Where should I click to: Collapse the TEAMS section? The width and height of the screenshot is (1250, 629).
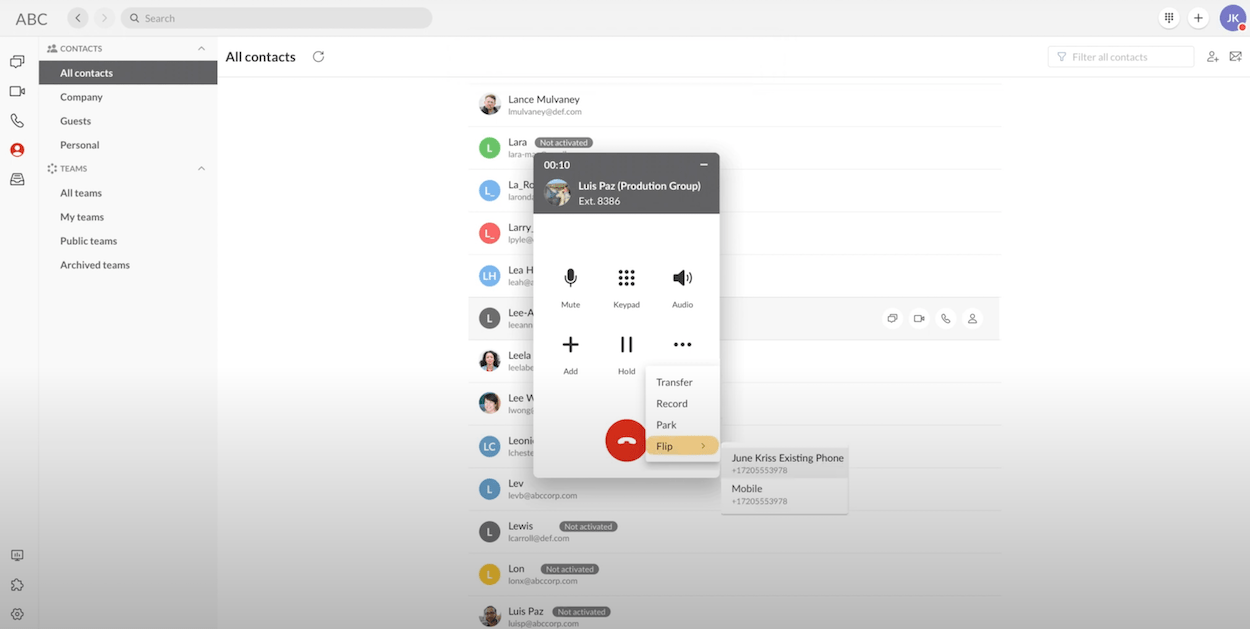click(201, 168)
